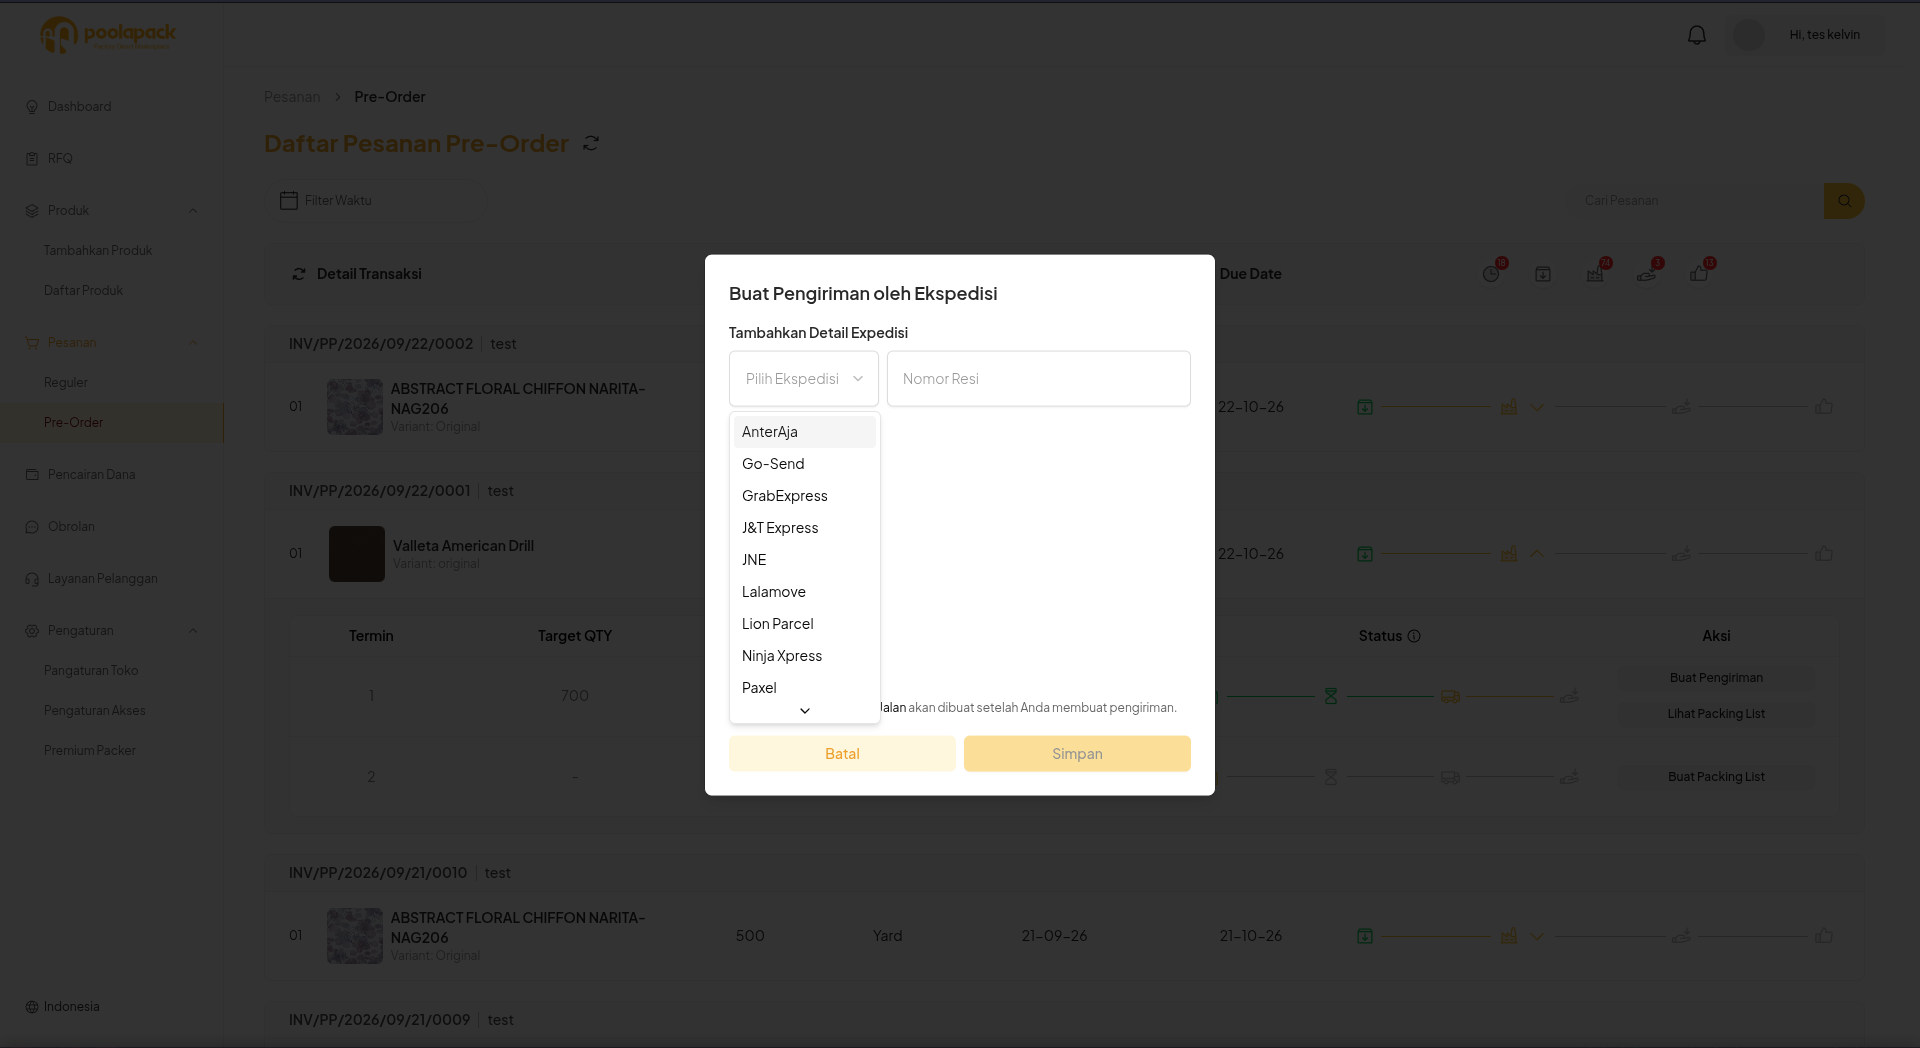Choose JNE in expedition list
This screenshot has height=1048, width=1920.
(804, 560)
